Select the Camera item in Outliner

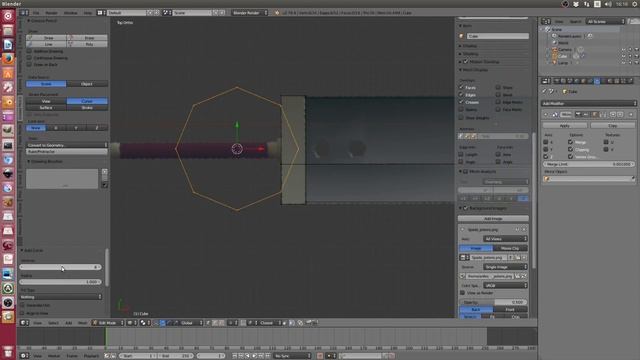(x=565, y=50)
